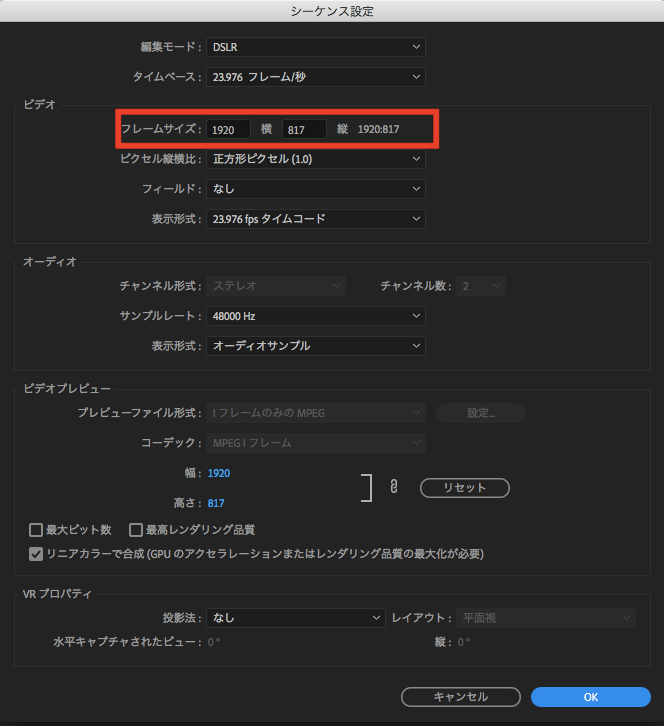Open the チャンネル数 dropdown showing 2

coord(481,286)
